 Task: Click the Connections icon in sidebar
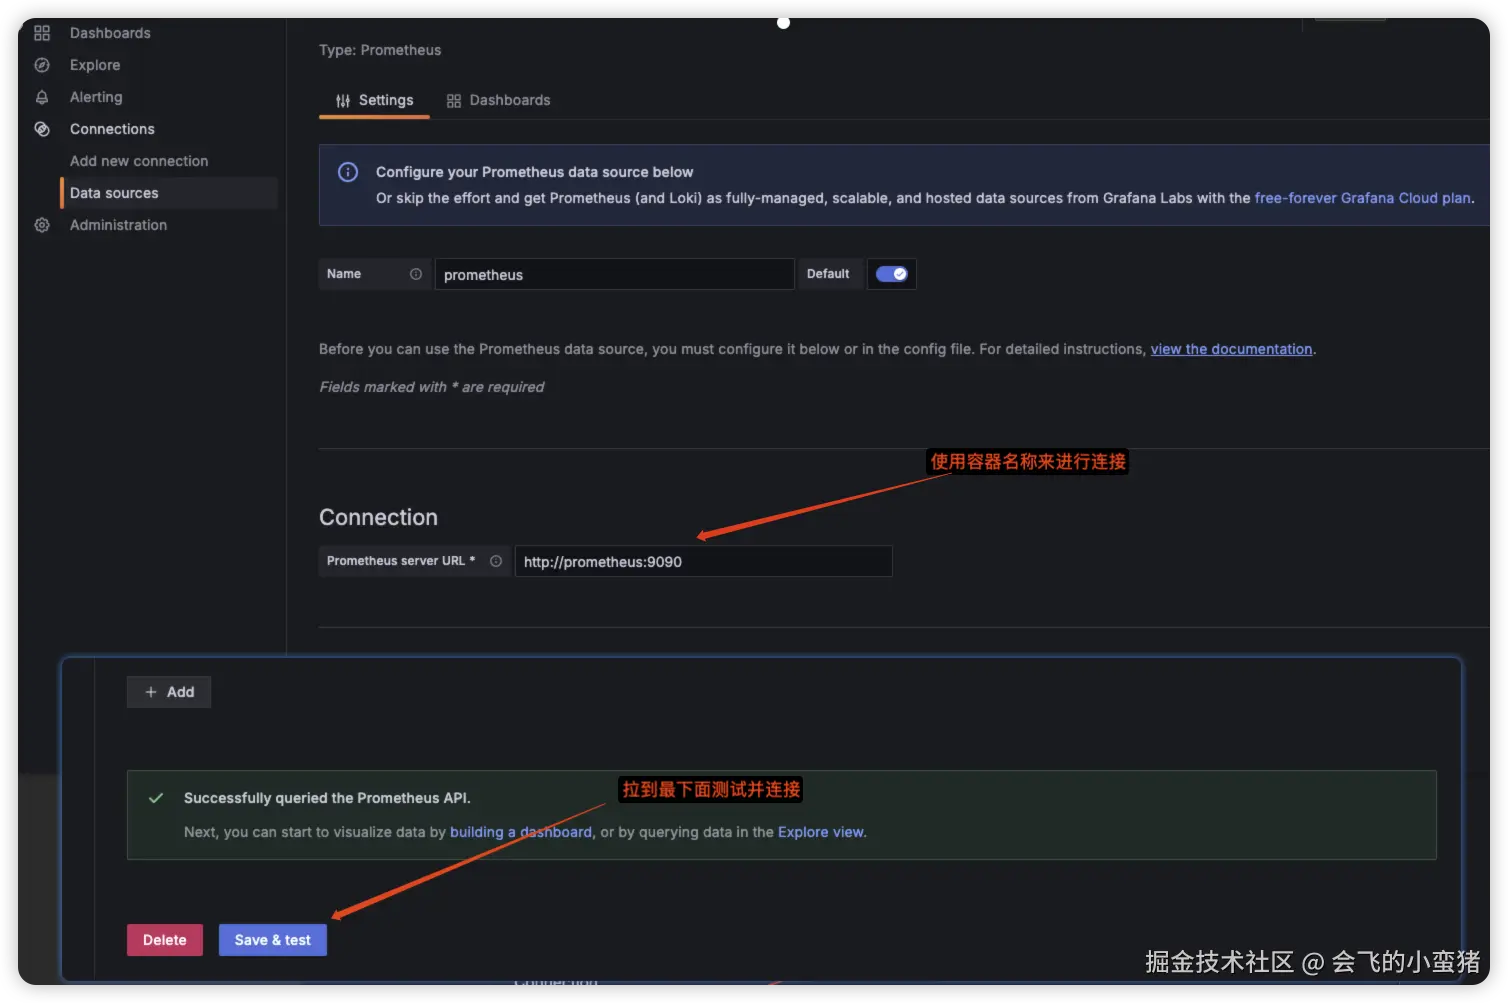[x=42, y=129]
